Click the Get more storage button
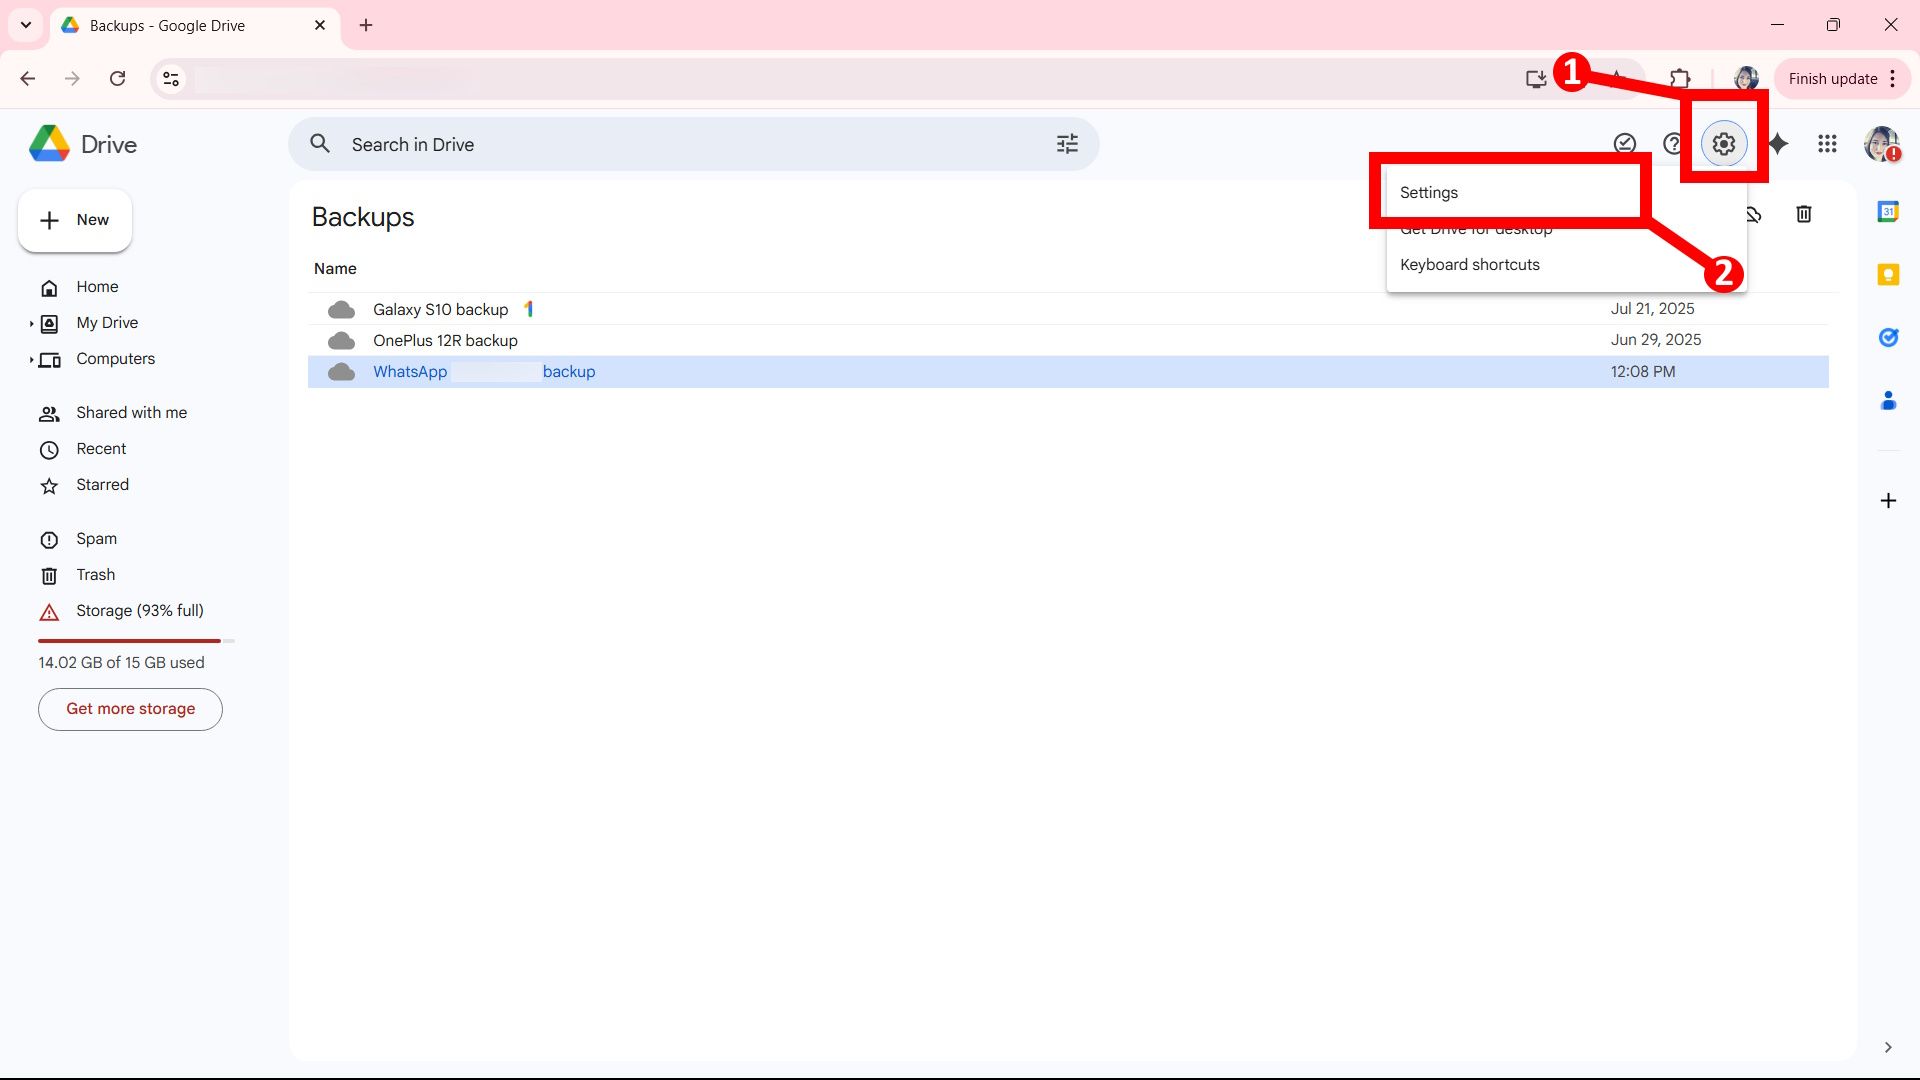 [x=129, y=709]
